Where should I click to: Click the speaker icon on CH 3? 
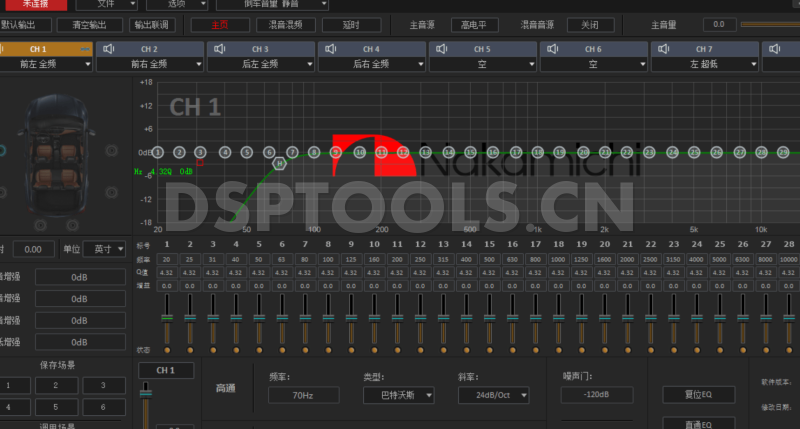pyautogui.click(x=222, y=47)
